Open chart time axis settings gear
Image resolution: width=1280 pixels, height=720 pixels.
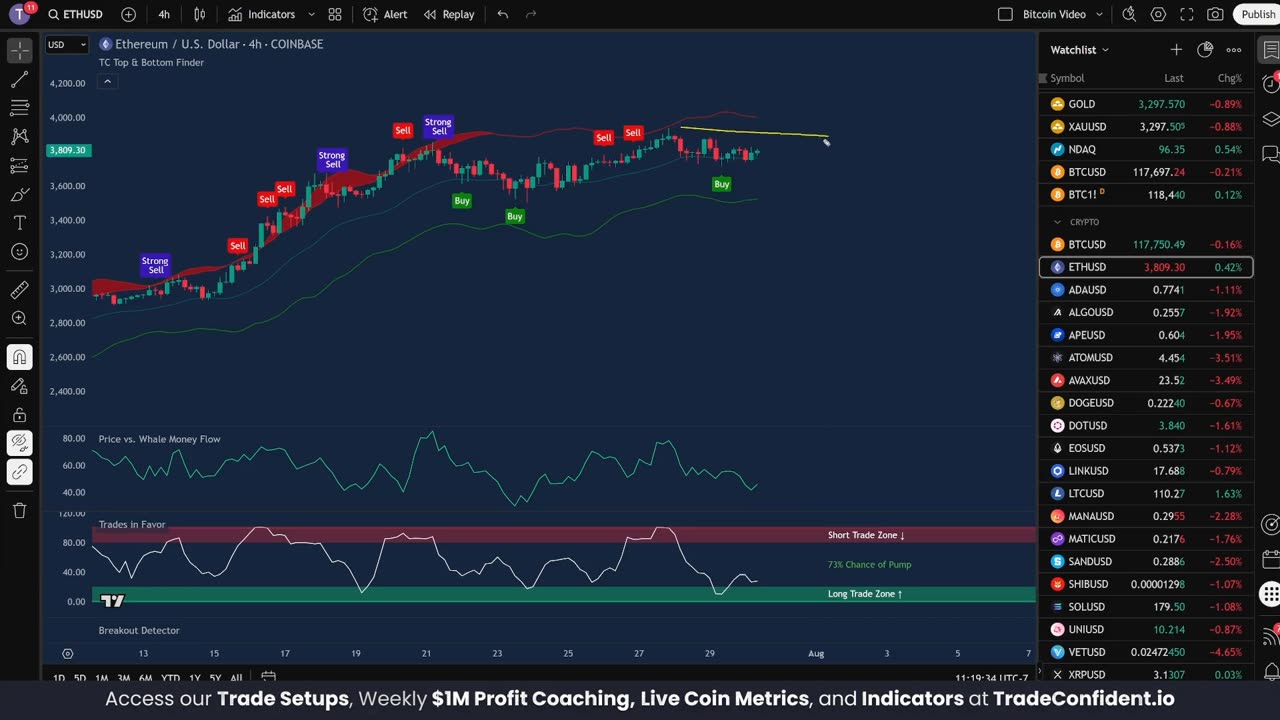pyautogui.click(x=68, y=654)
